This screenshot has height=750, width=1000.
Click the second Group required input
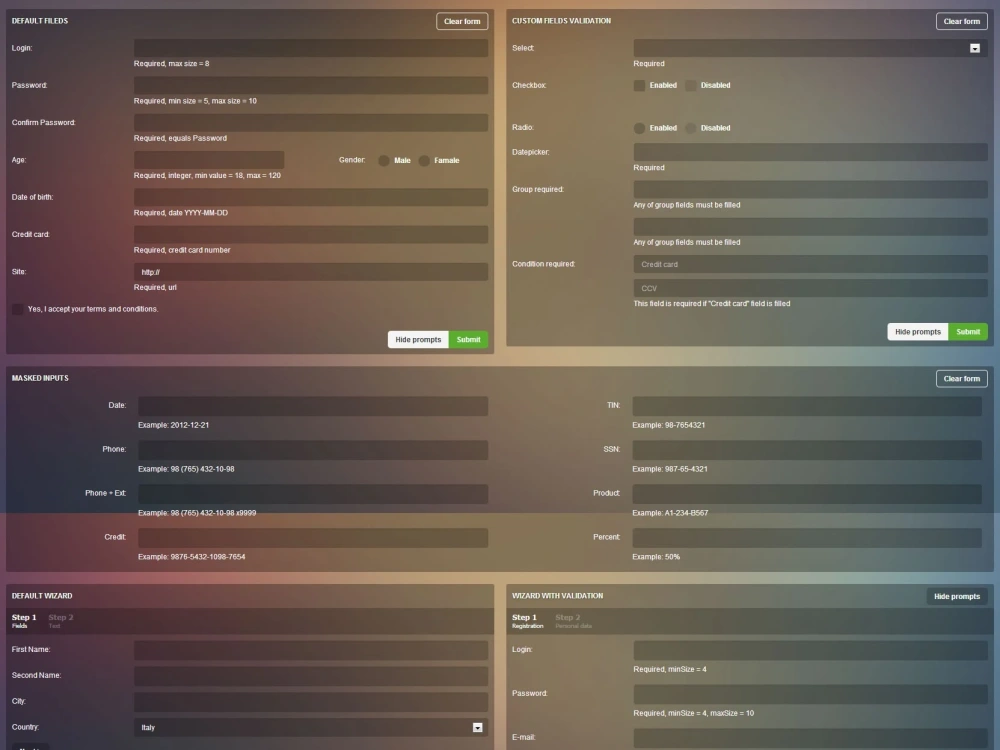pos(810,226)
